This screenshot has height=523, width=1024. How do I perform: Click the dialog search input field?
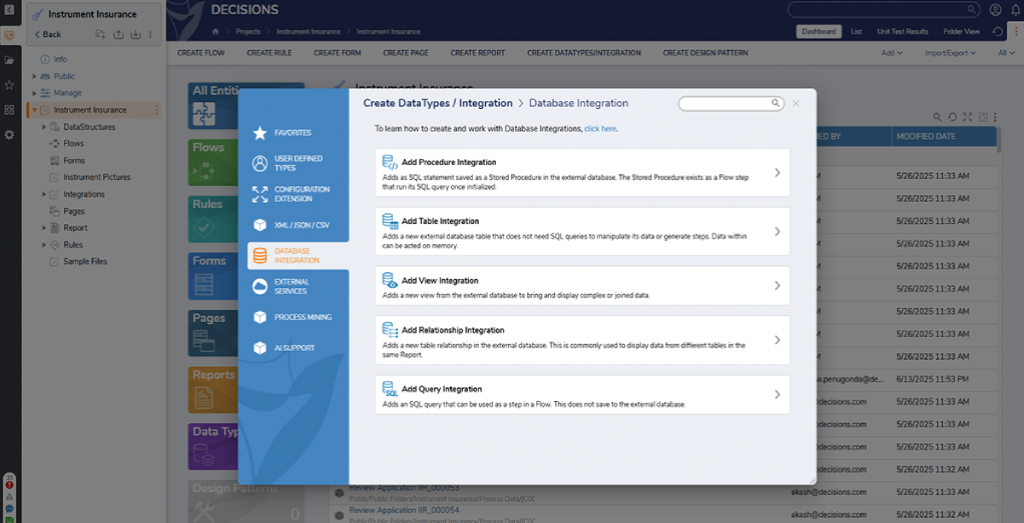[x=731, y=103]
